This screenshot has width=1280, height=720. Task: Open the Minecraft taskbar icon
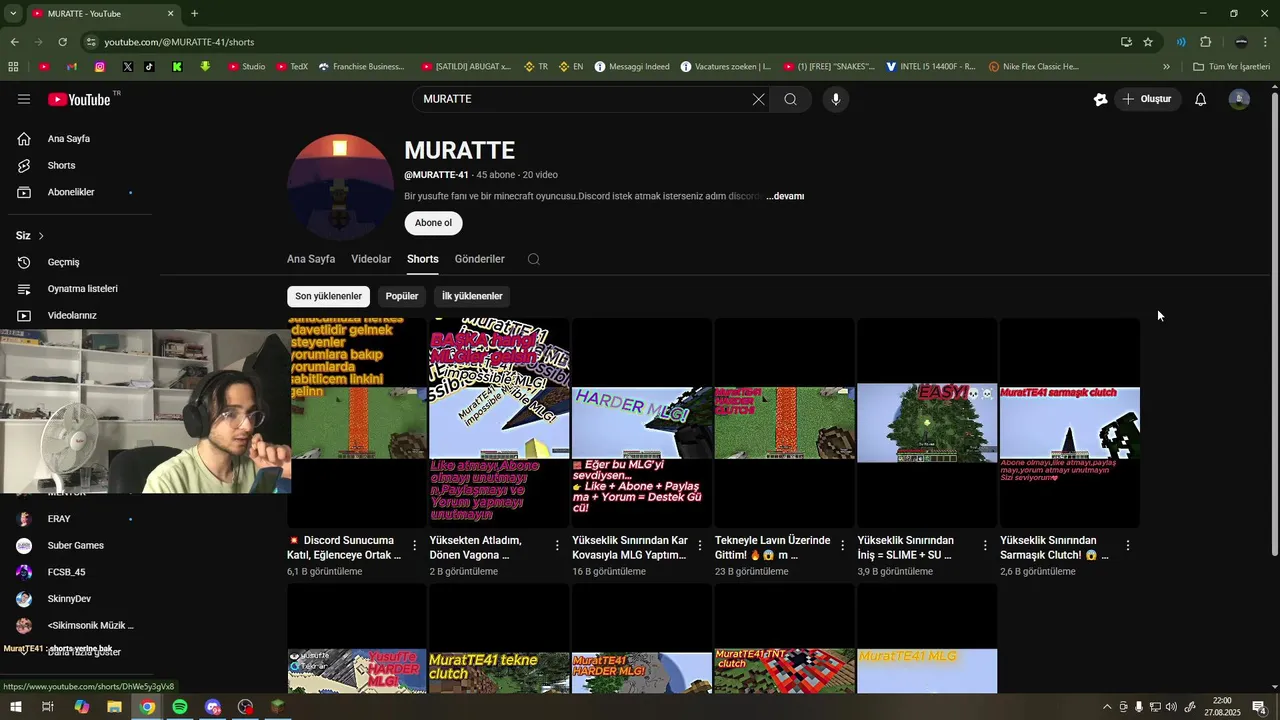click(x=277, y=707)
